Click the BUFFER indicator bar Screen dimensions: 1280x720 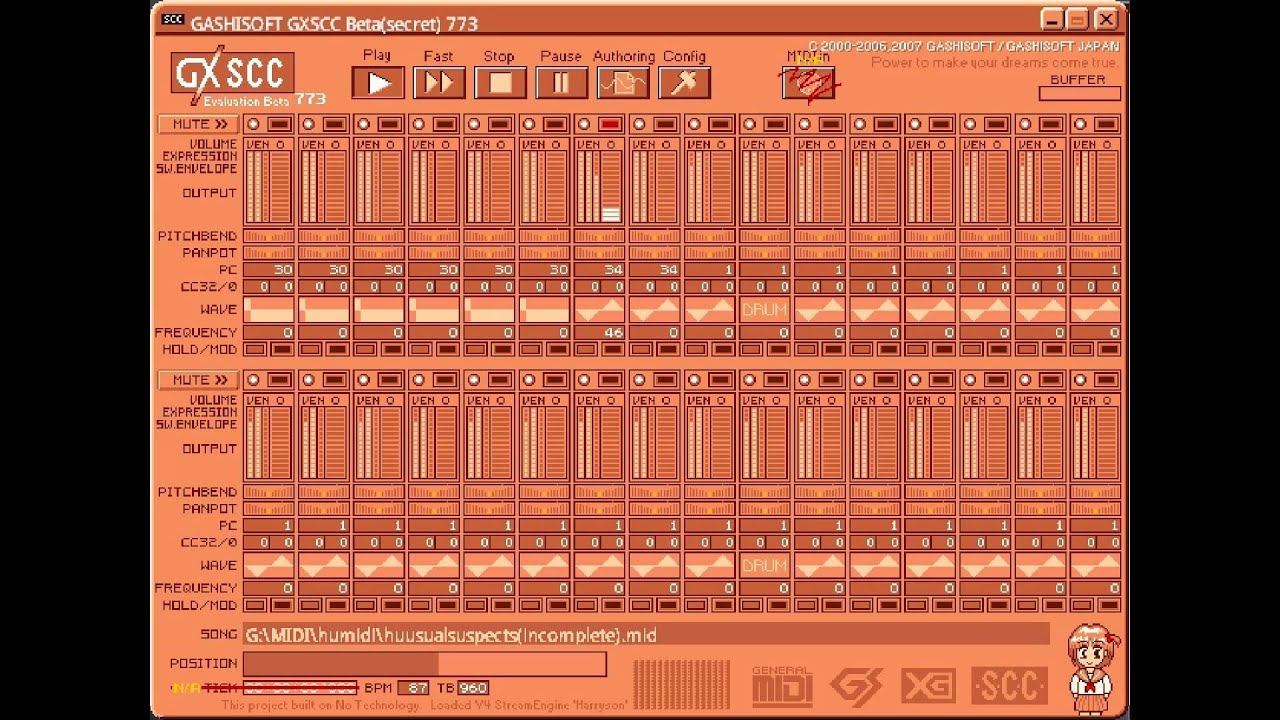coord(1079,94)
